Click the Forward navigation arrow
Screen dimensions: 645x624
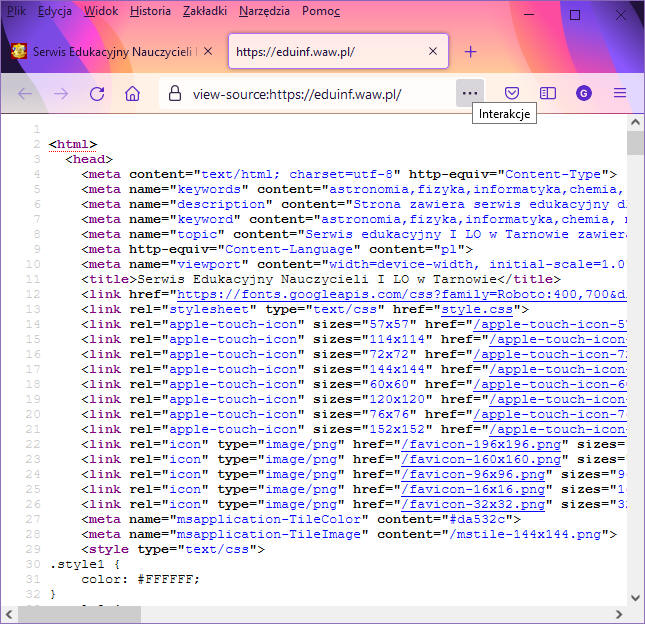pyautogui.click(x=61, y=93)
